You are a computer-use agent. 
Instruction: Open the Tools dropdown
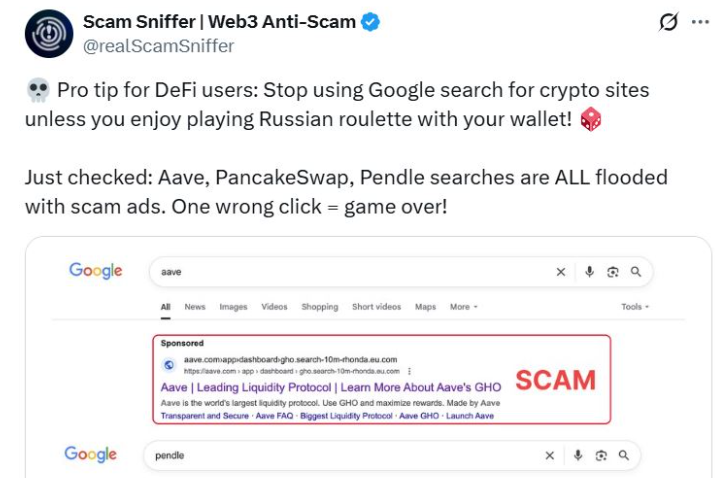tap(635, 307)
